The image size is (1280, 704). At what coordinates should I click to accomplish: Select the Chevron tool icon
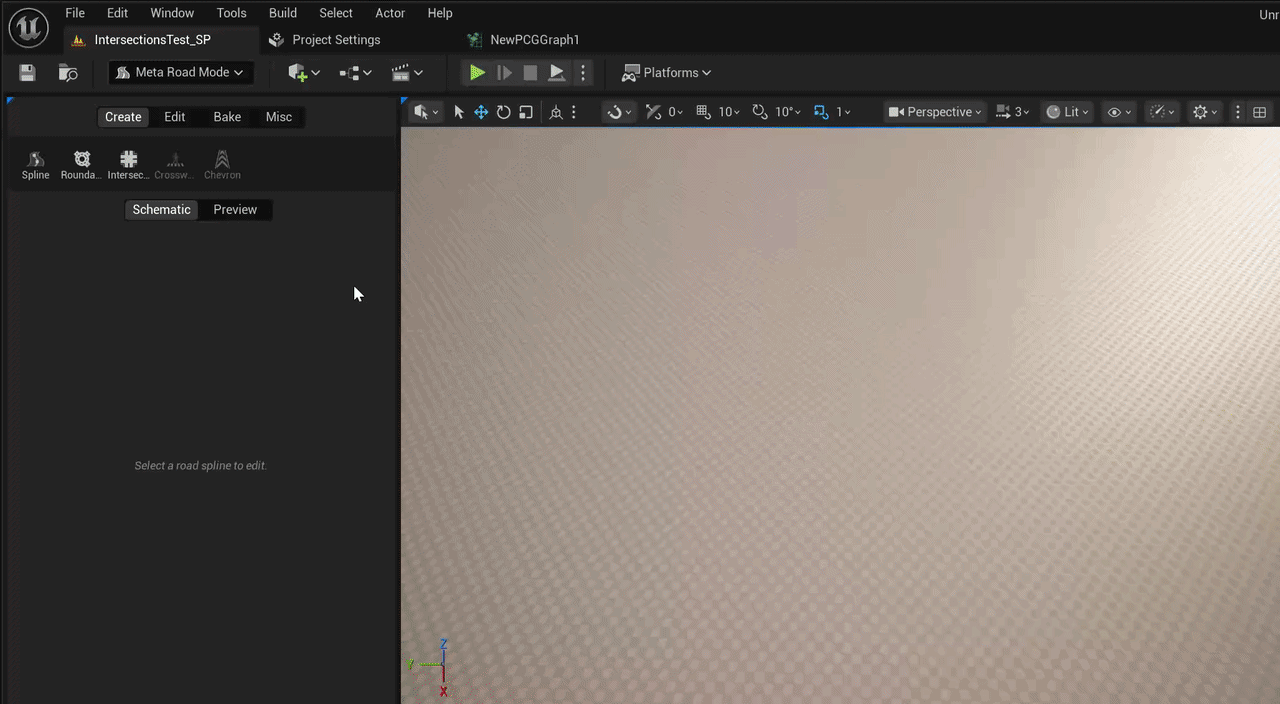pos(222,165)
